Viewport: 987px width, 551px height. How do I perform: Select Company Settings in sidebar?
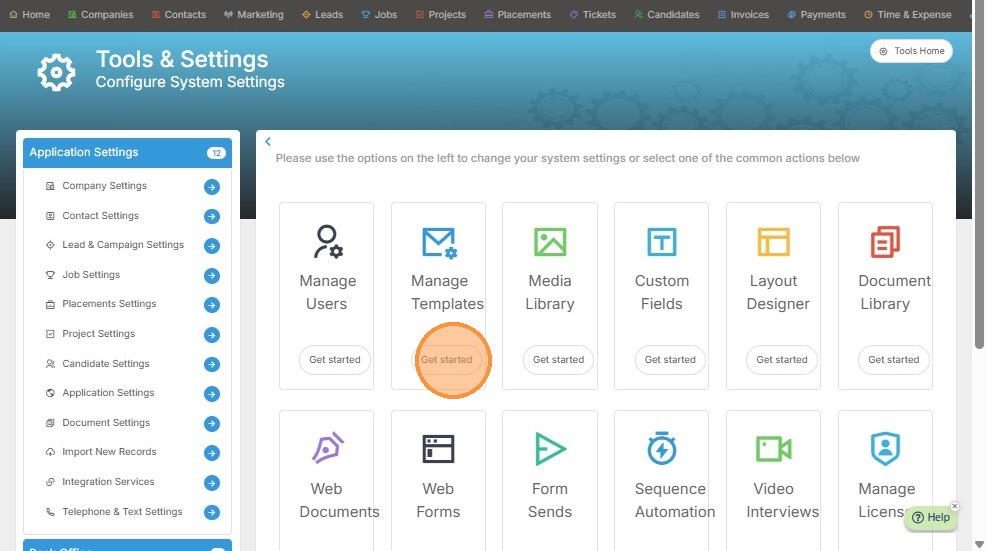[x=104, y=186]
